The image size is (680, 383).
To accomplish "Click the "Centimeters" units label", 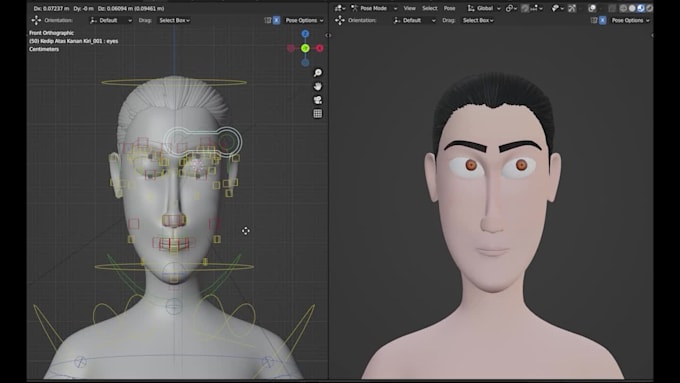I will pos(44,49).
